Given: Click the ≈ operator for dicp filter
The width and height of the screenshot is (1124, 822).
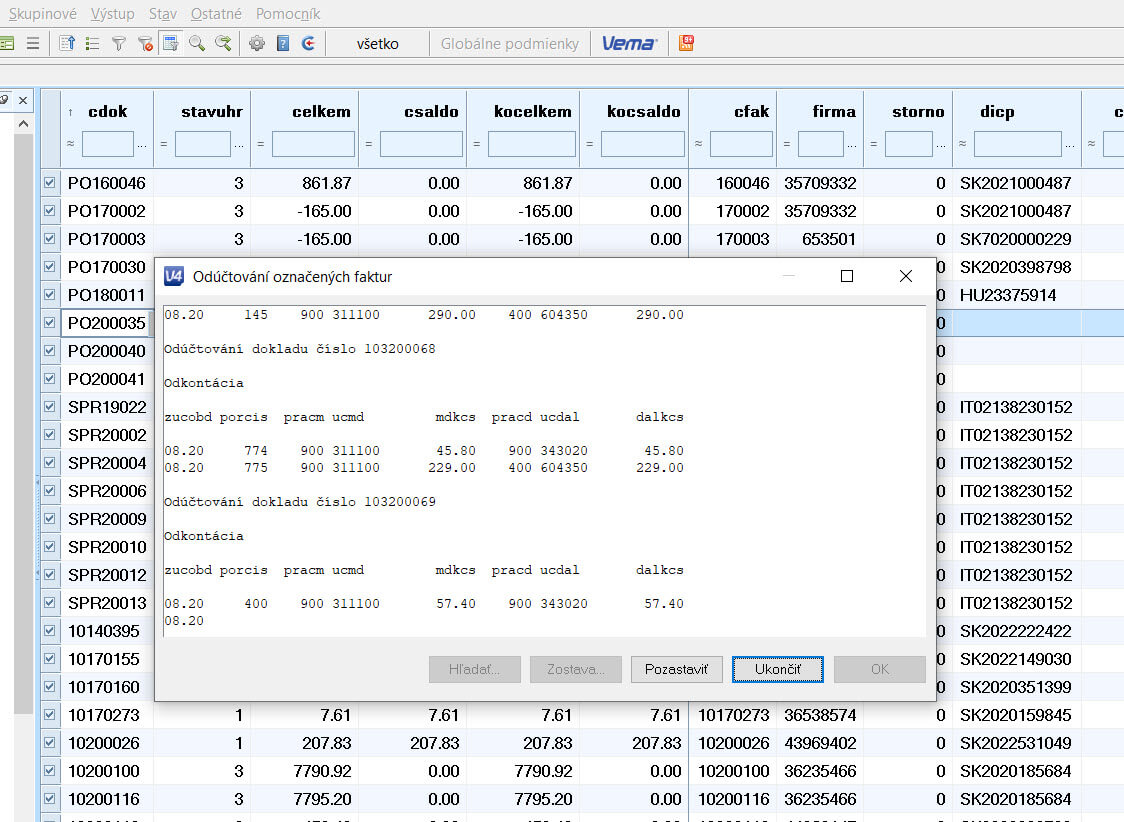Looking at the screenshot, I should tap(963, 144).
